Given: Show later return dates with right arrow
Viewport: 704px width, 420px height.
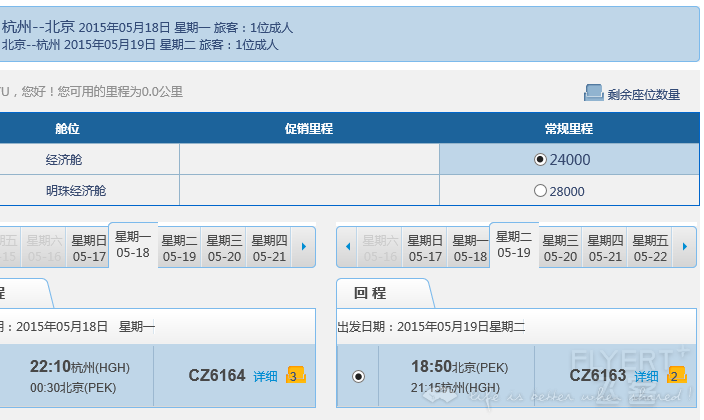Looking at the screenshot, I should point(685,247).
